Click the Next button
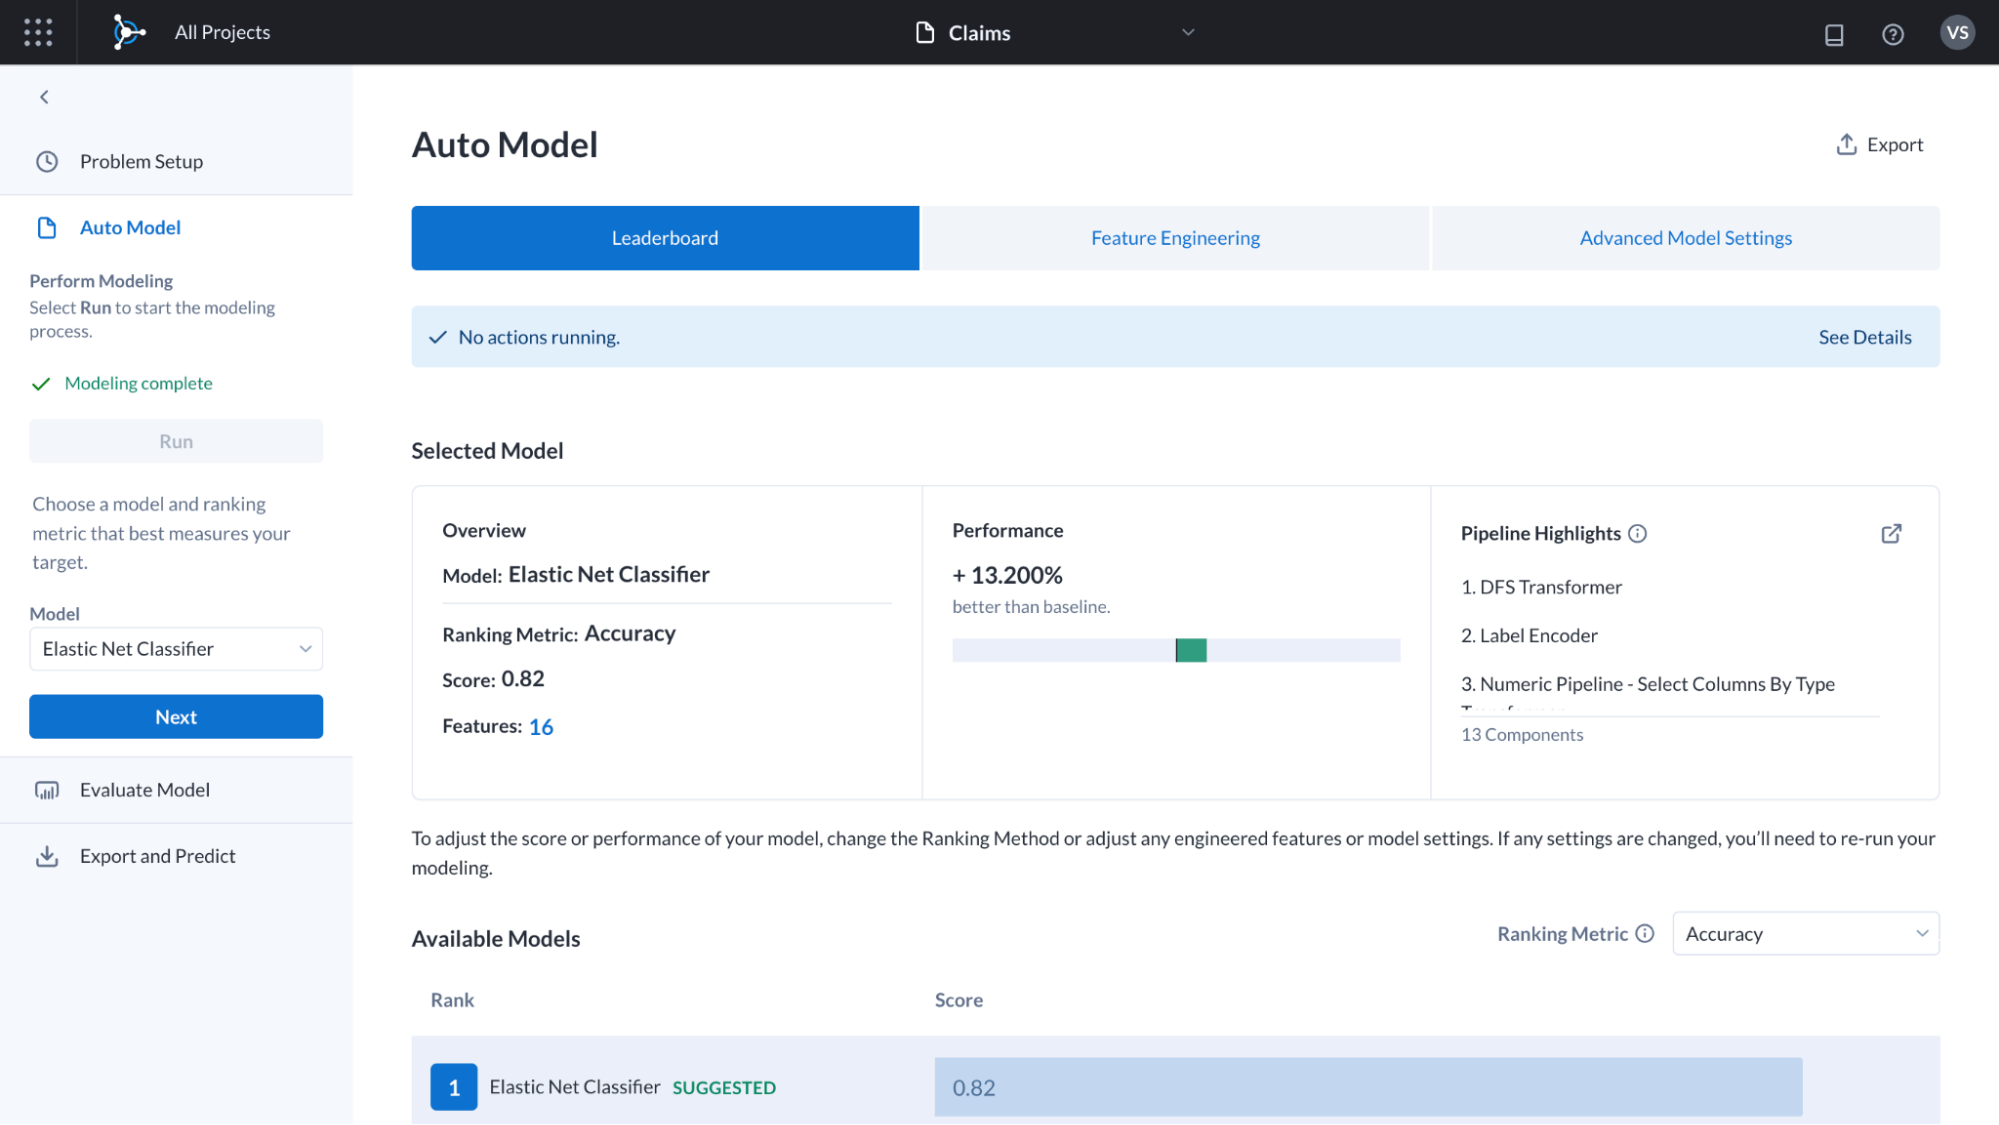Screen dimensions: 1999x1125 pyautogui.click(x=175, y=716)
